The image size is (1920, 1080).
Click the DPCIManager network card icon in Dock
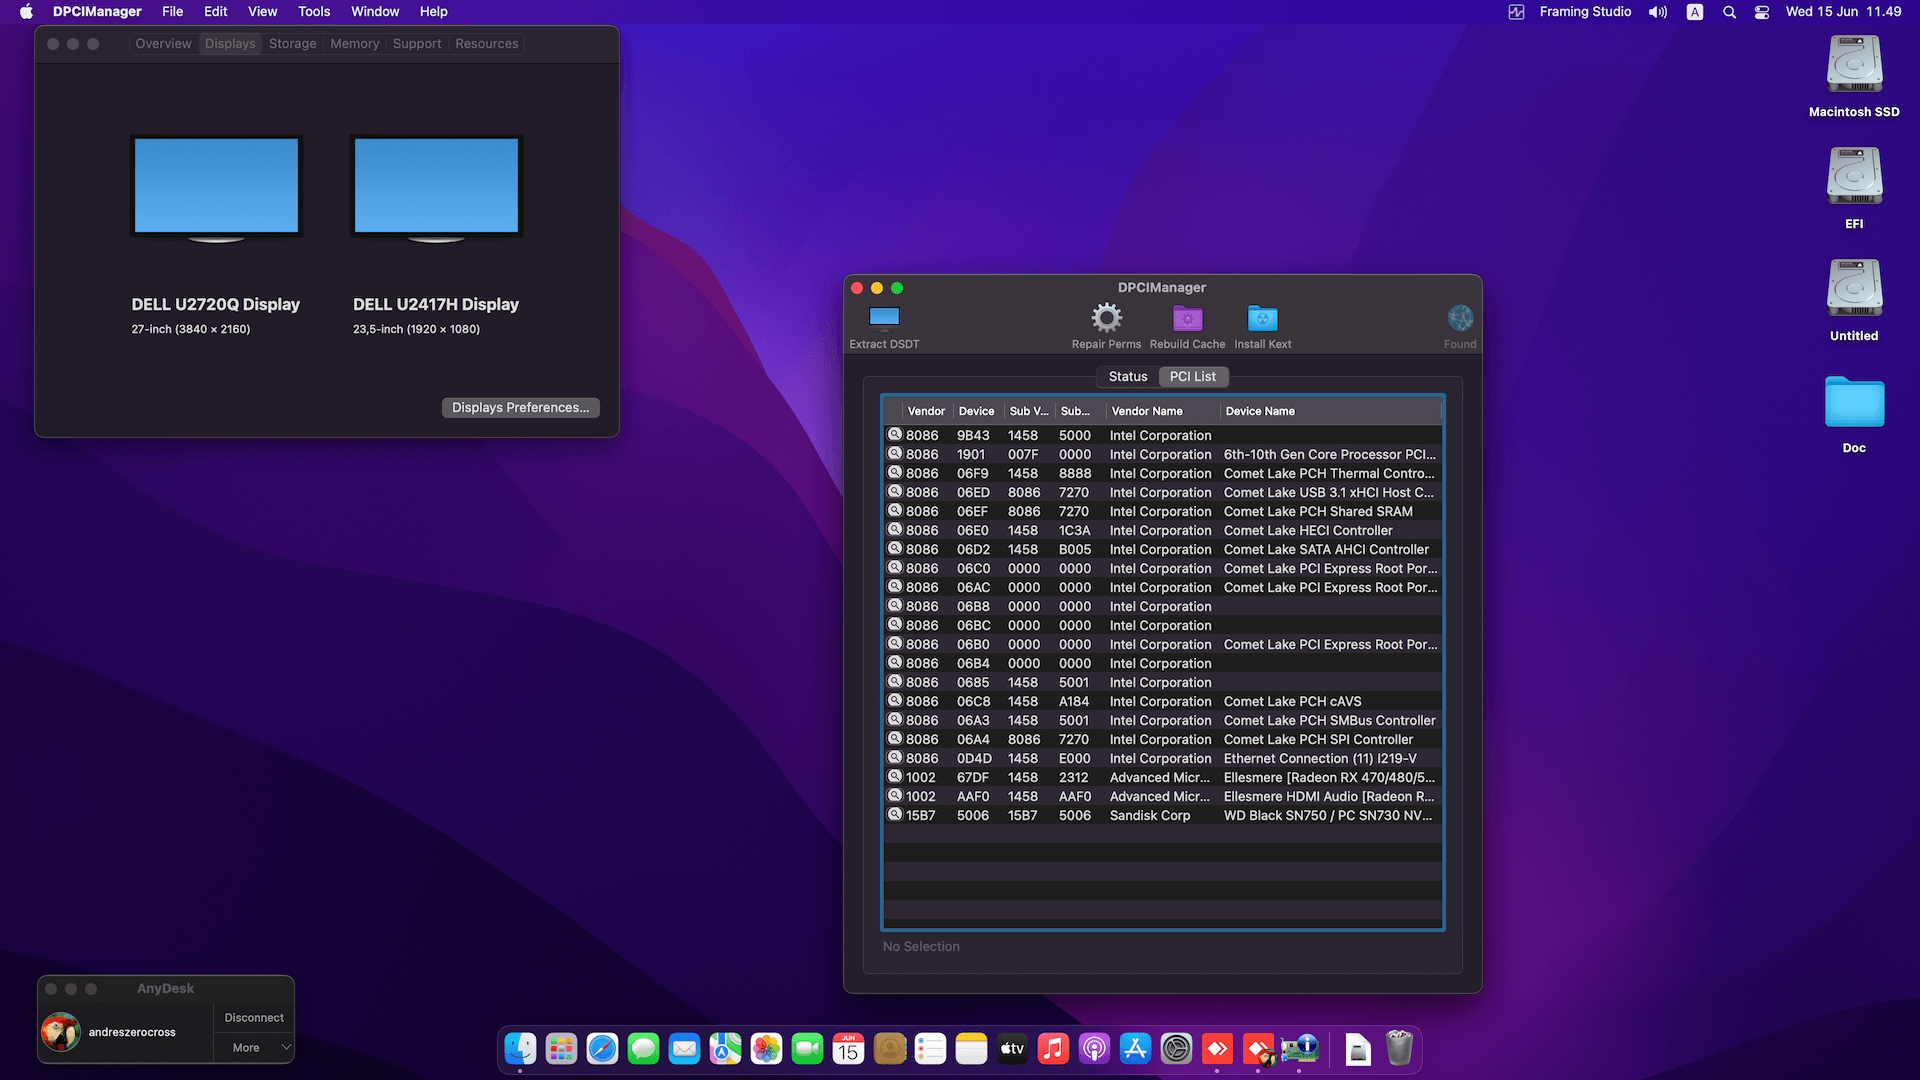(x=1299, y=1048)
